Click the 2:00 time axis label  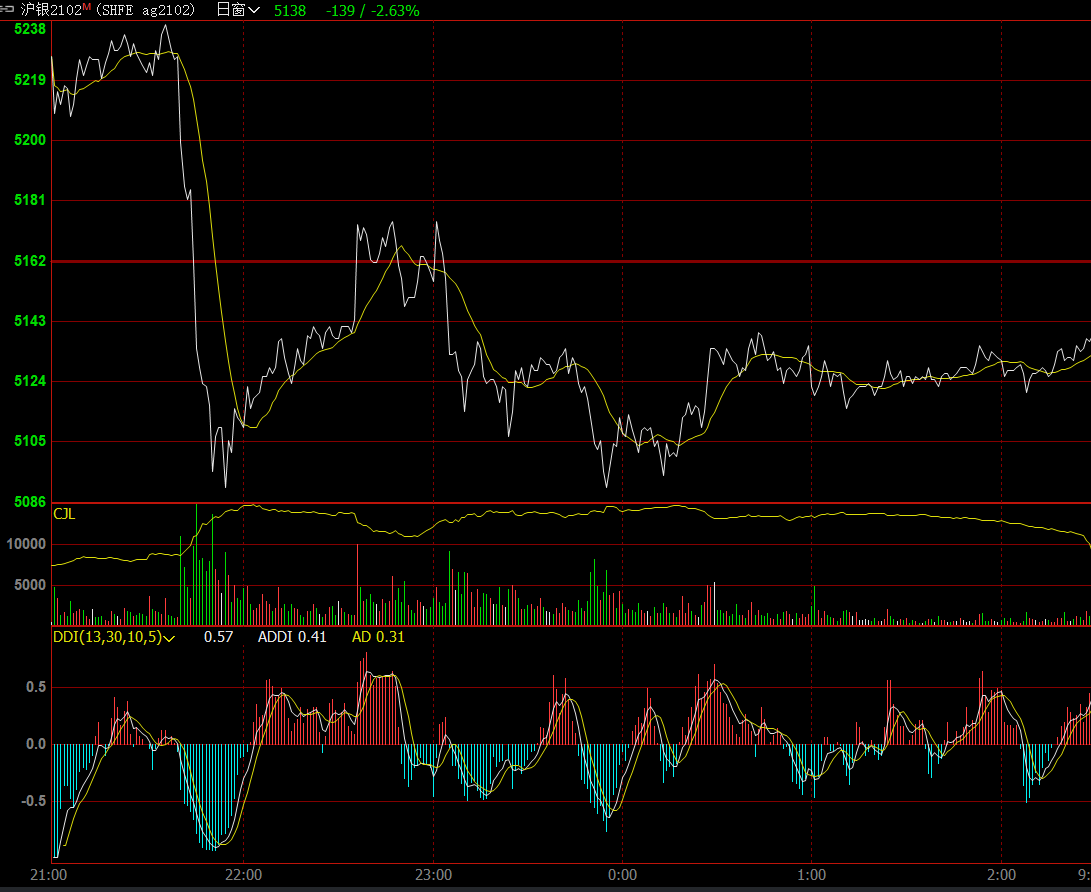[1001, 875]
